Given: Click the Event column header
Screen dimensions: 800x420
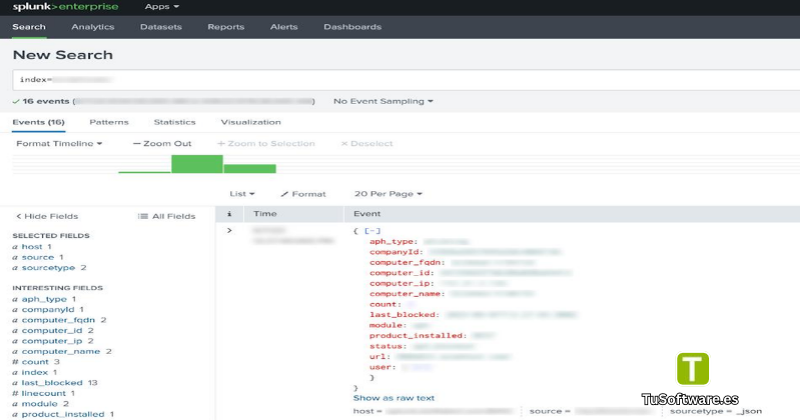Looking at the screenshot, I should click(x=367, y=214).
